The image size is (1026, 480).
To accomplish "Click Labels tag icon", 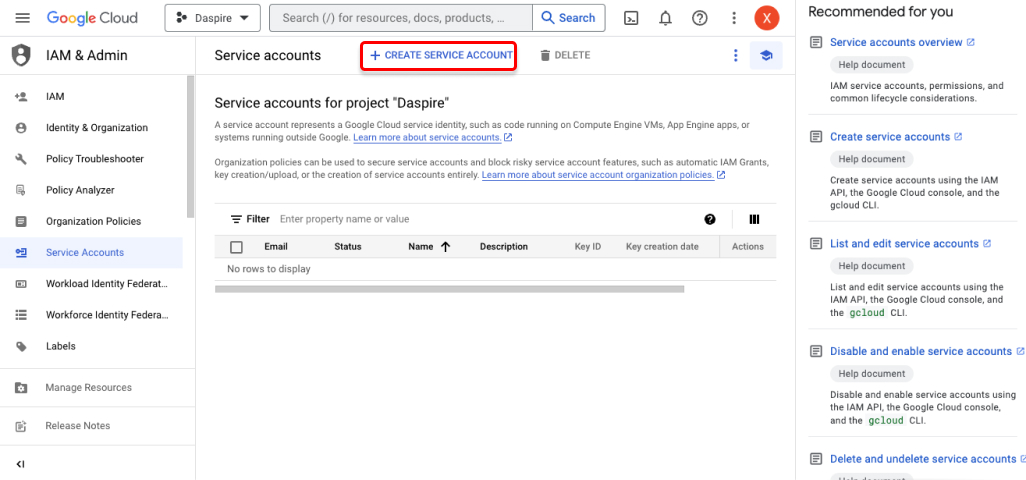I will click(x=21, y=347).
